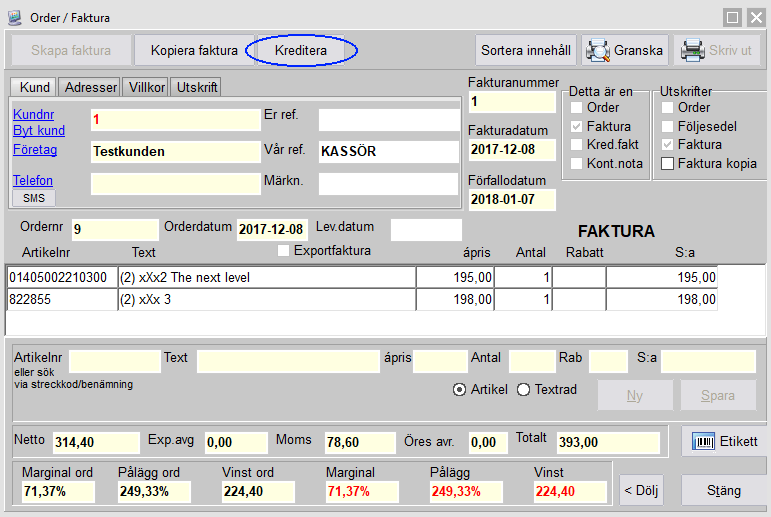Click the Kreditera button
Viewport: 771px width, 517px height.
click(301, 50)
